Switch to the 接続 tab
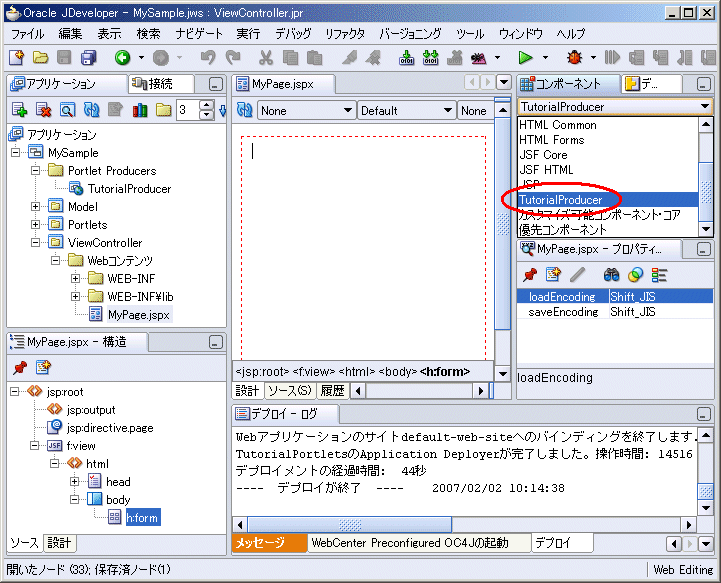This screenshot has height=583, width=721. pos(160,84)
